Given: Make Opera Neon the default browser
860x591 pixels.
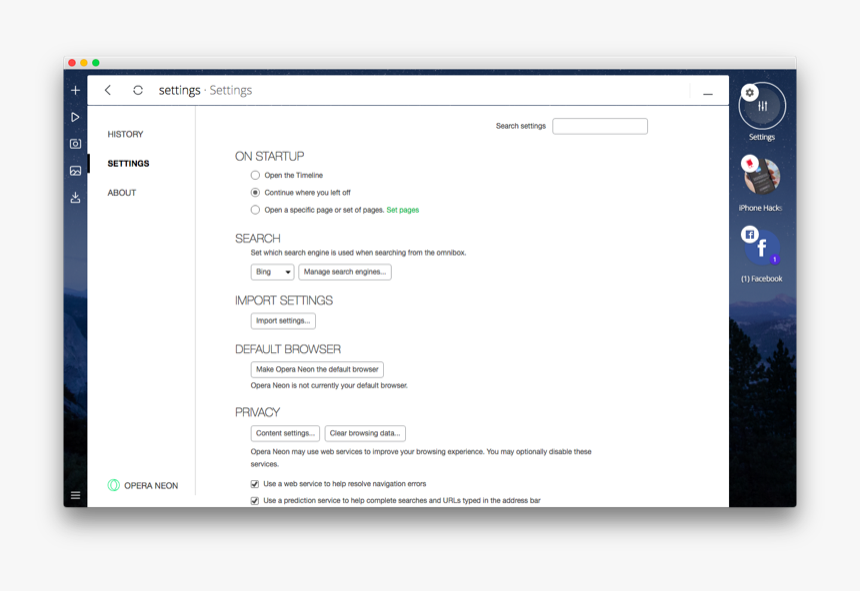Looking at the screenshot, I should point(317,370).
